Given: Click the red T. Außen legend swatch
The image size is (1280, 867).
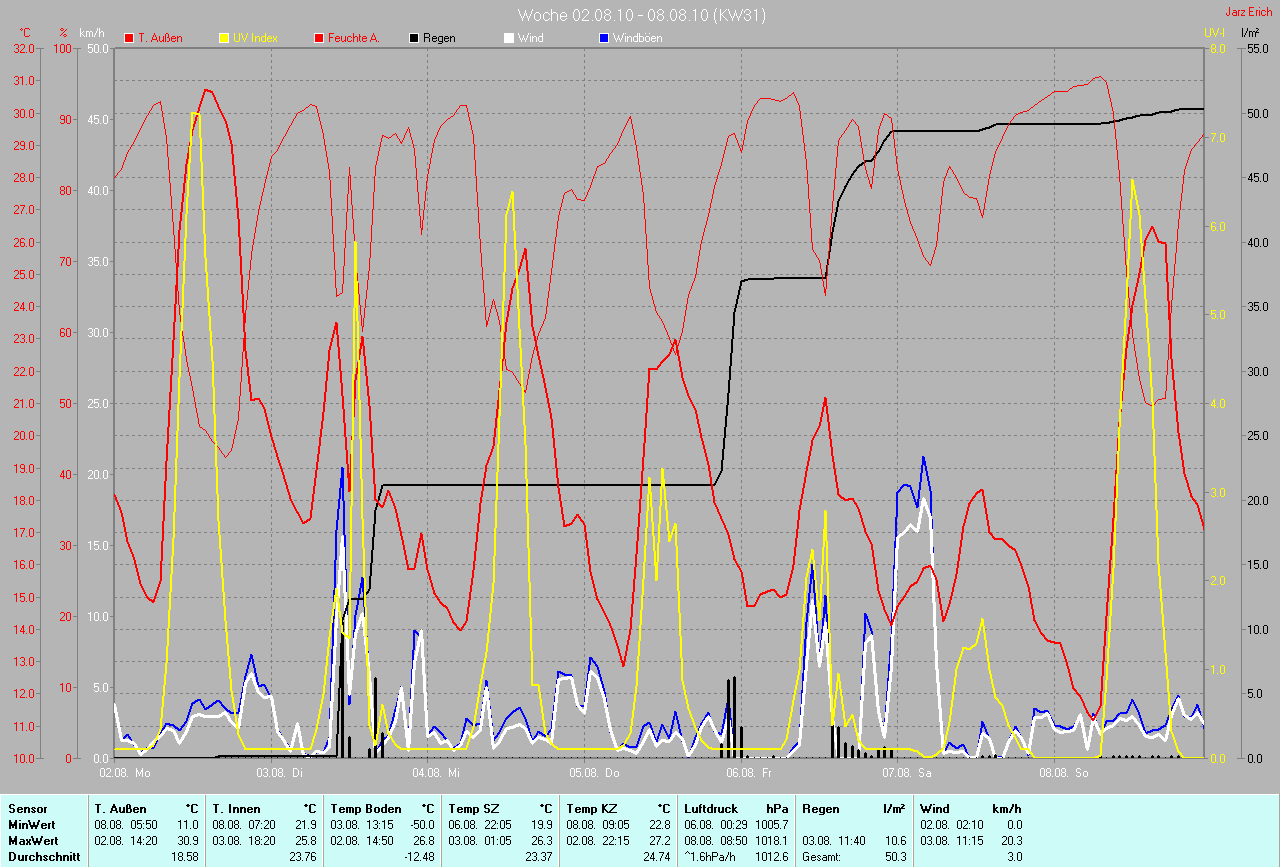Looking at the screenshot, I should tap(130, 38).
